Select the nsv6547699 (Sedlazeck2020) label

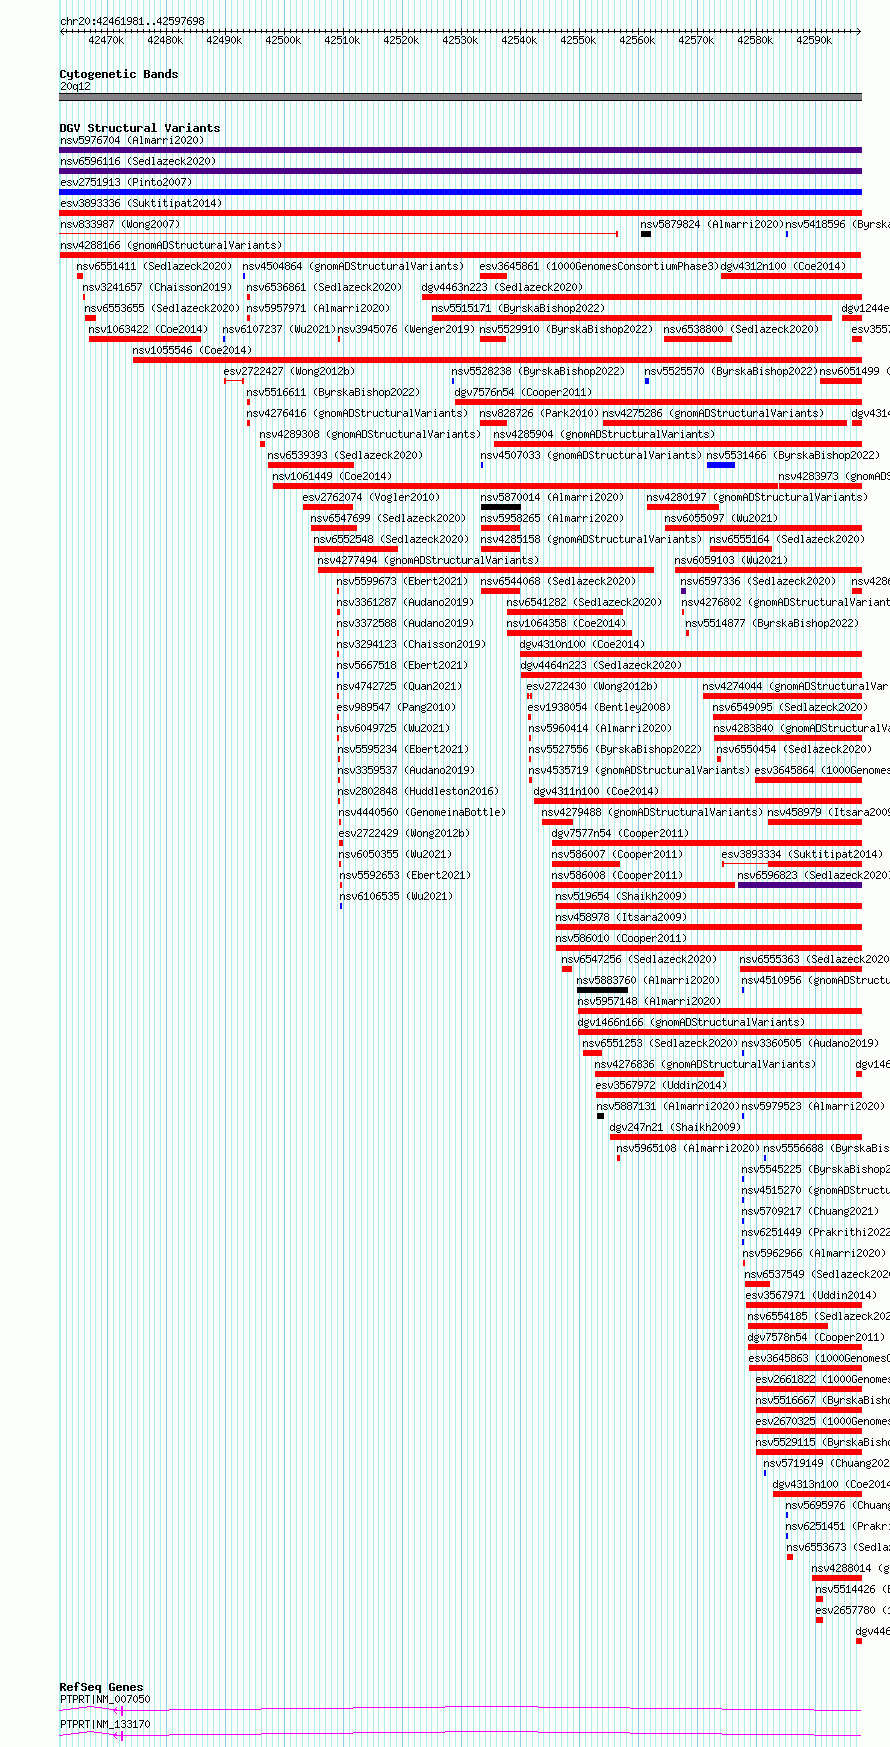(x=388, y=518)
